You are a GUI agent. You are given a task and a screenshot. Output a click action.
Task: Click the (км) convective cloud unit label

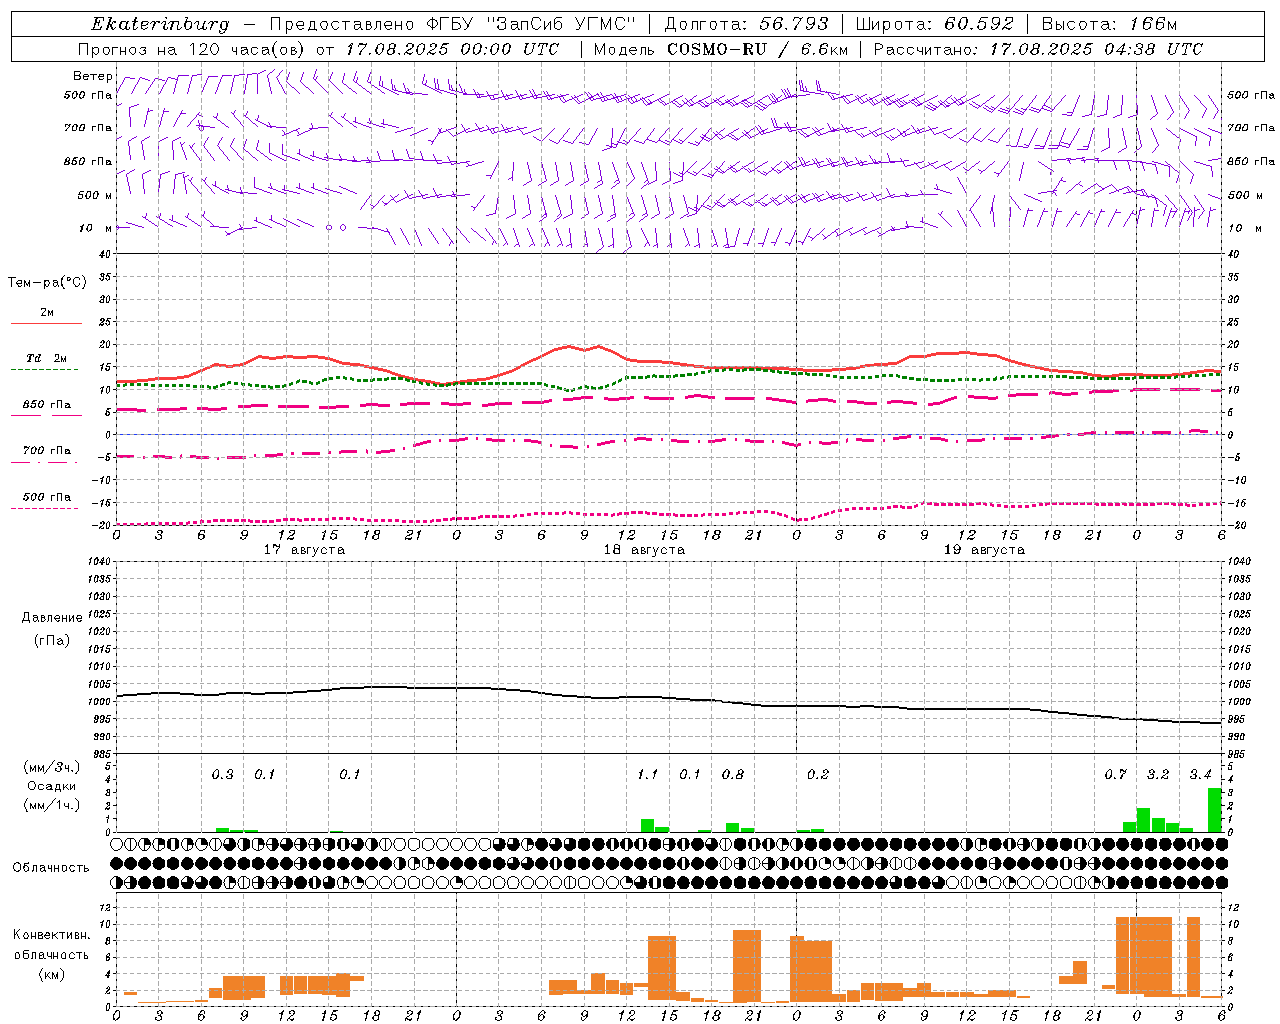coord(51,974)
